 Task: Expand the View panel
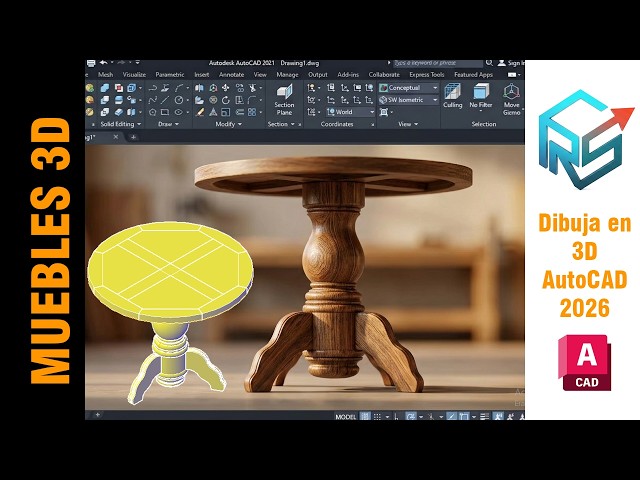click(408, 124)
